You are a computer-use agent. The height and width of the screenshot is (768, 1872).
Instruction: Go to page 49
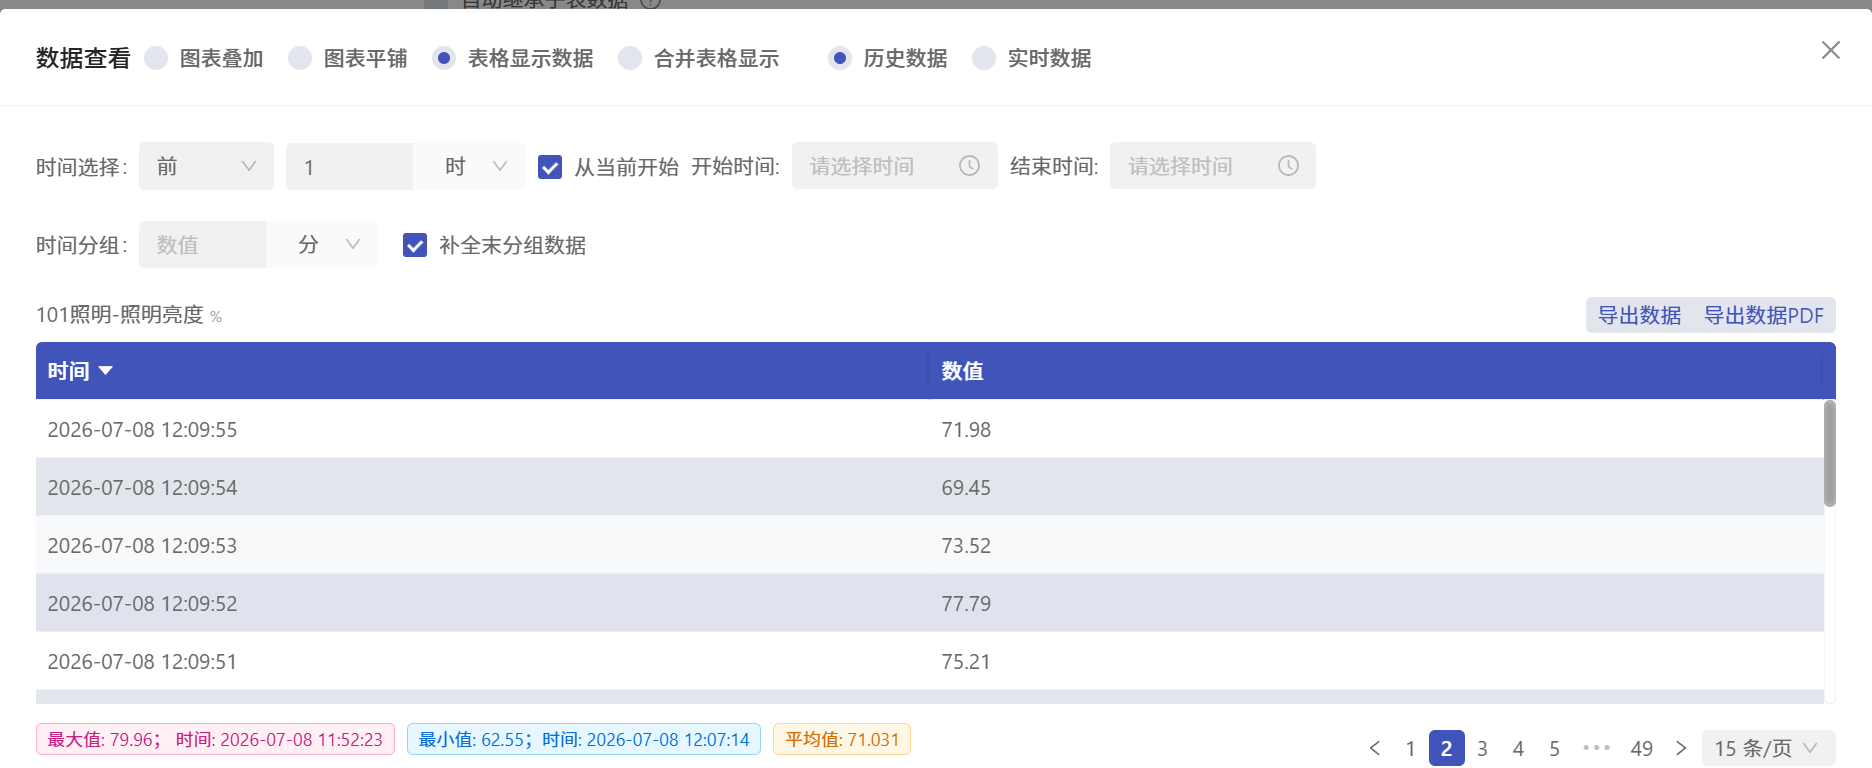point(1641,748)
